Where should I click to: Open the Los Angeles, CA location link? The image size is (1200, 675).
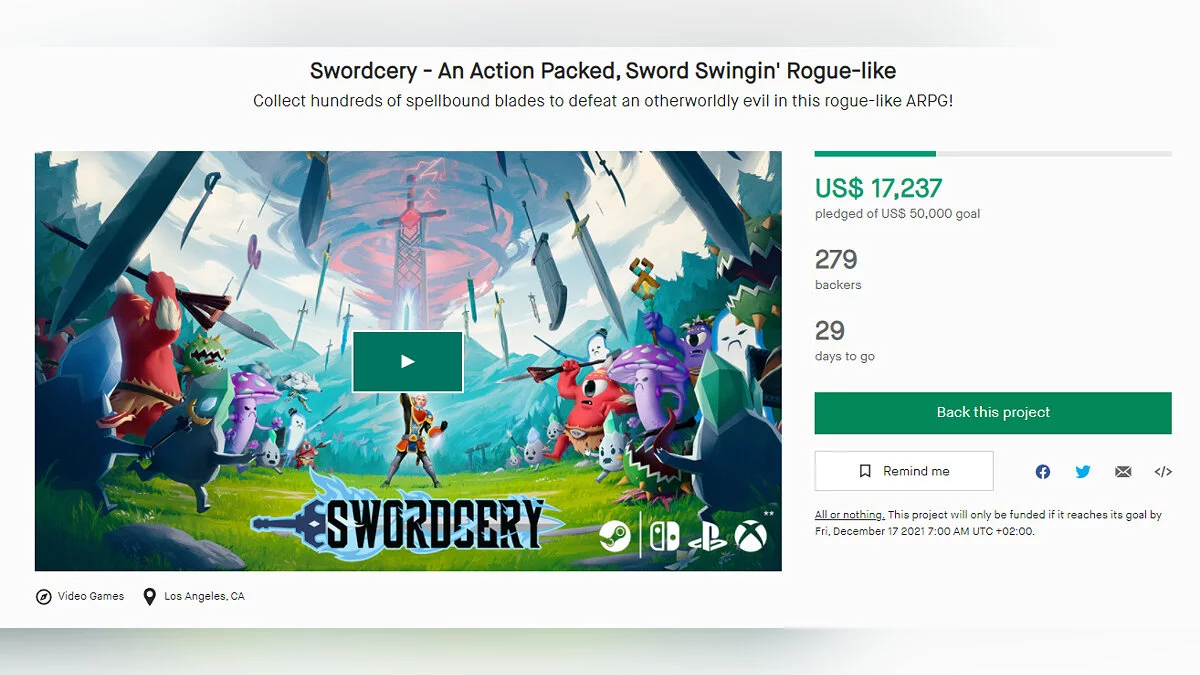pos(204,596)
